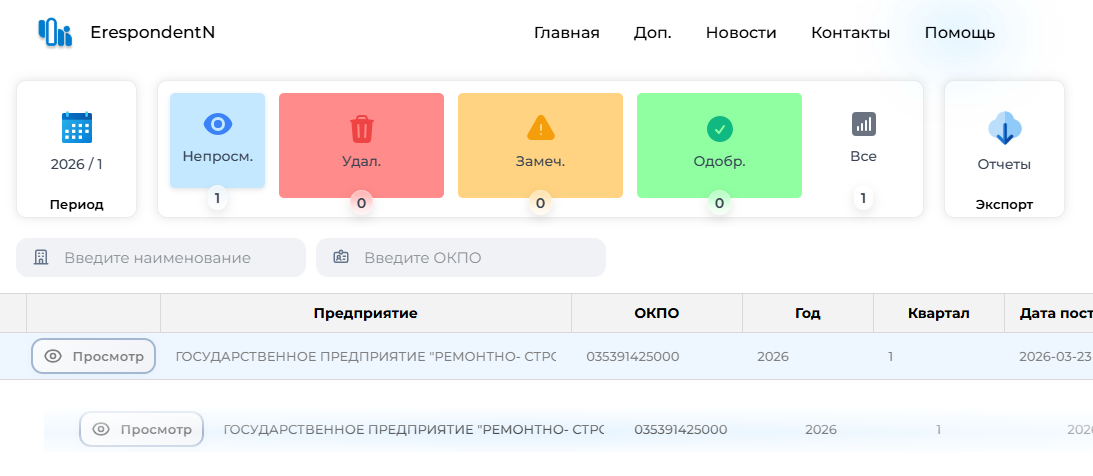Select the 2026 / 1 period value
1093x476 pixels.
click(x=77, y=164)
